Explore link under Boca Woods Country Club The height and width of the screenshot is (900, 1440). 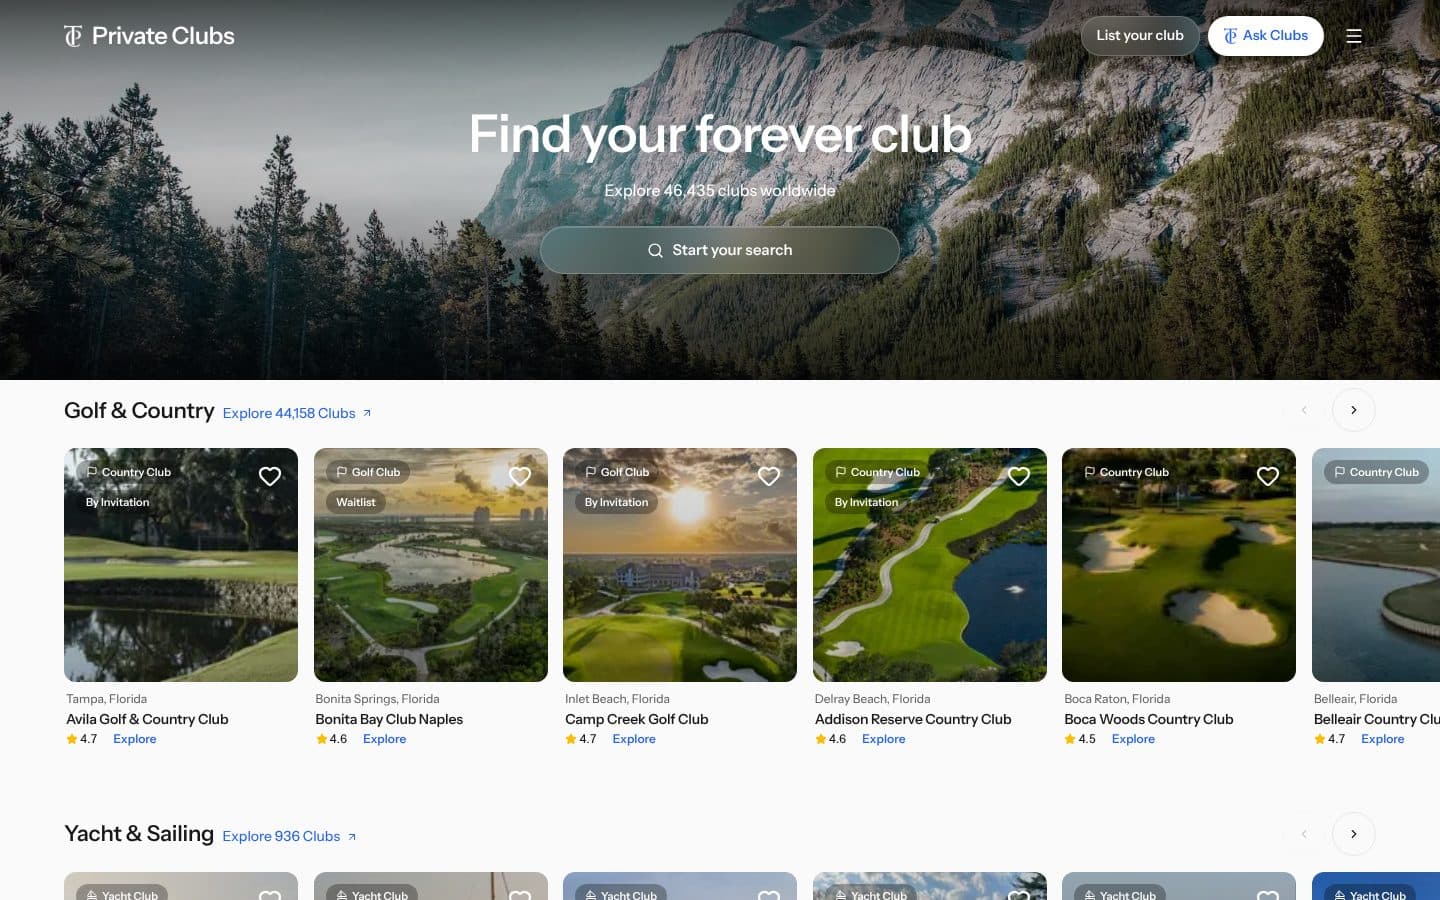[x=1133, y=739]
